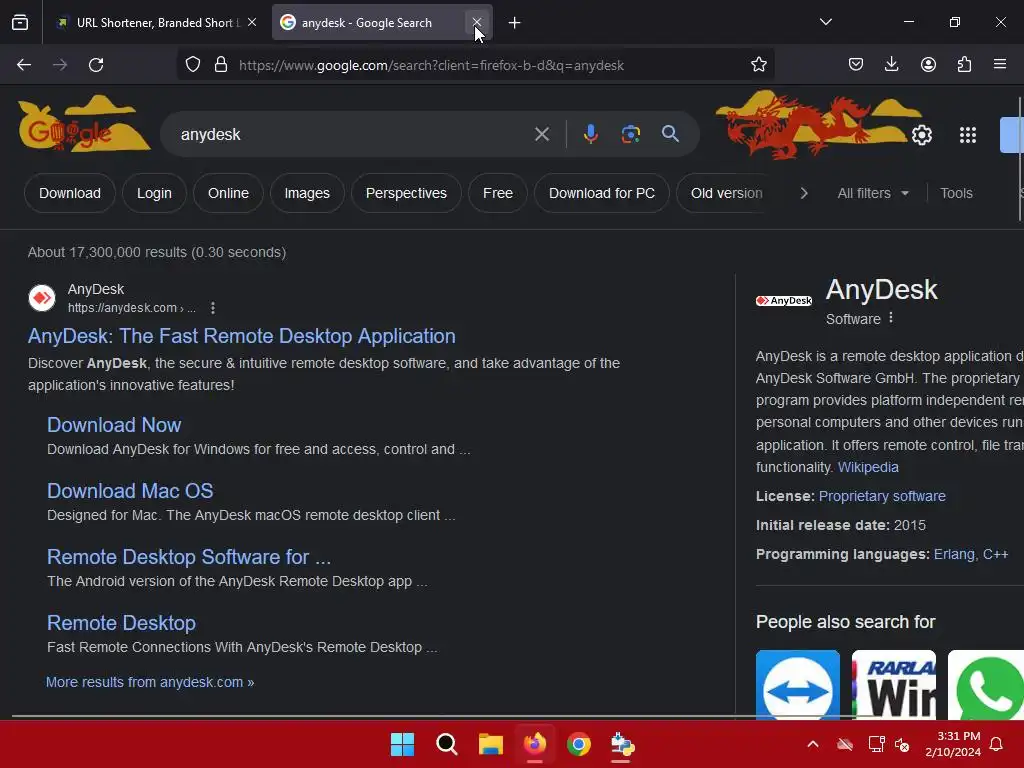Open Erlang programming language link
1024x768 pixels.
954,554
